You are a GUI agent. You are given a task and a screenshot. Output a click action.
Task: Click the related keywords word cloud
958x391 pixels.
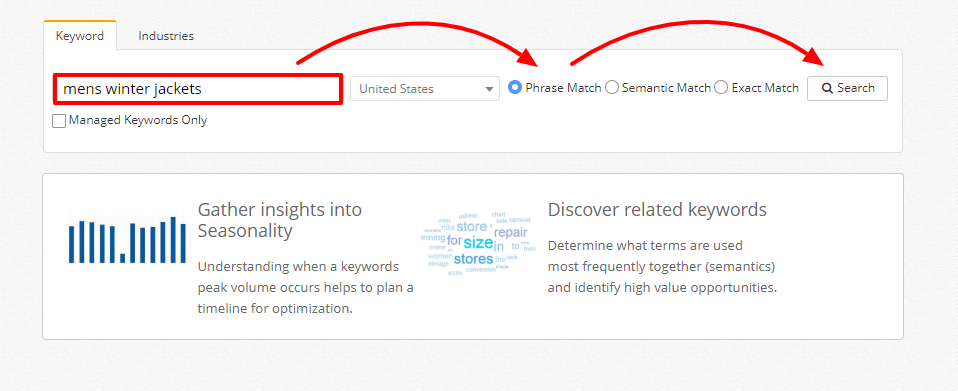pos(478,244)
